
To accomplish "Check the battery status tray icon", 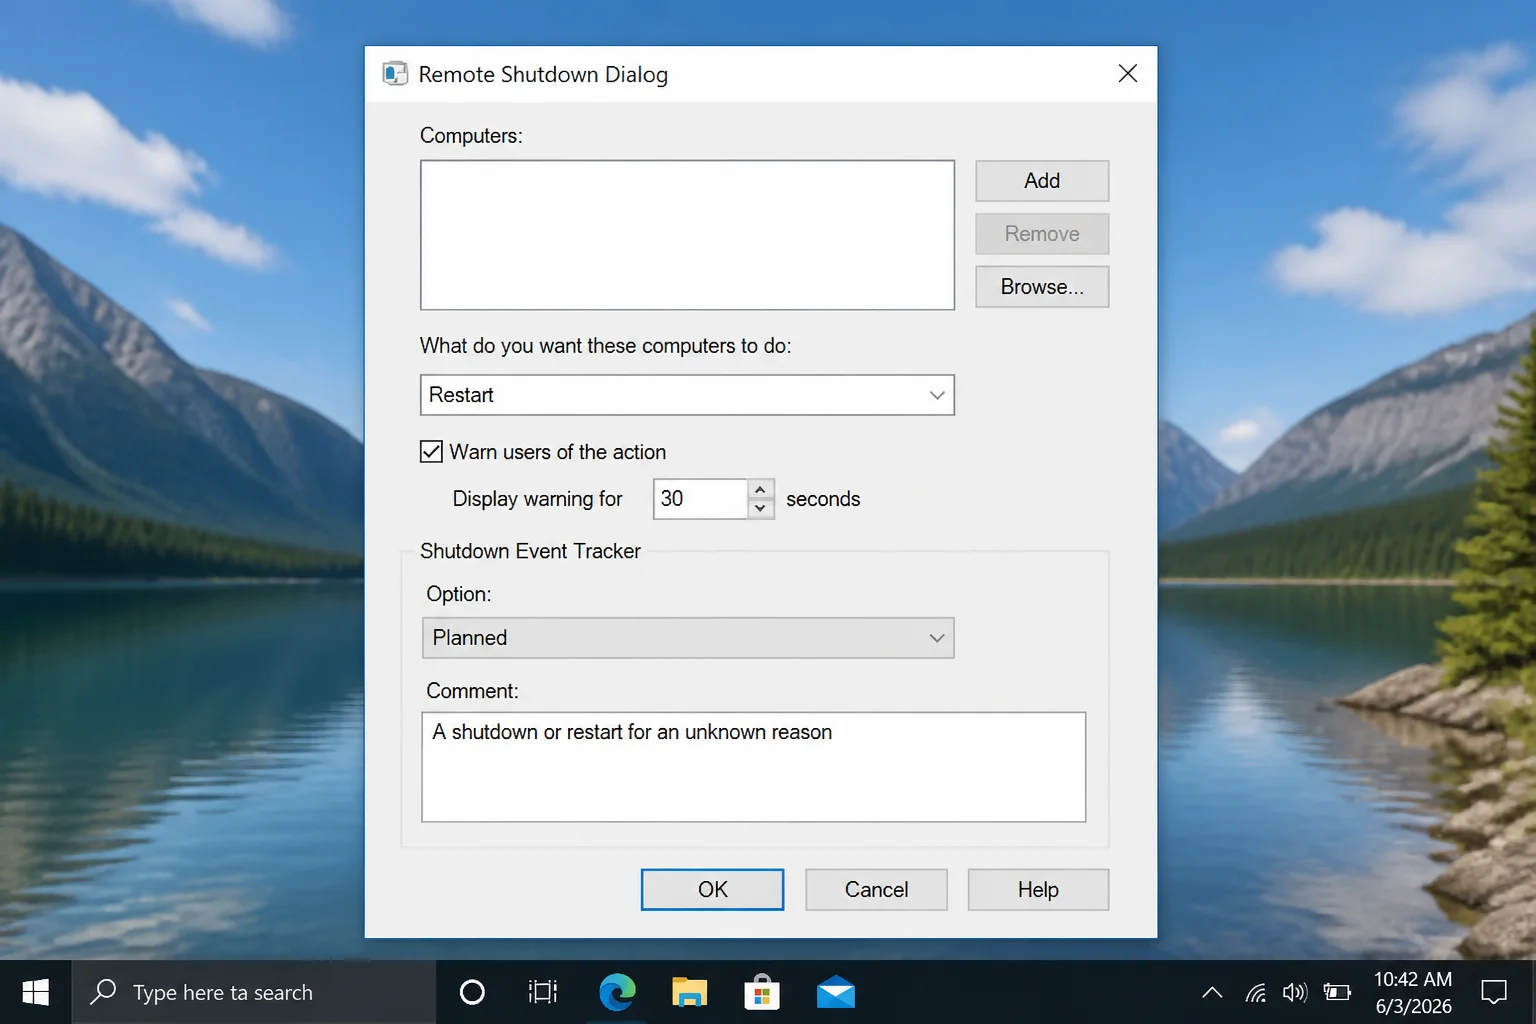I will [x=1337, y=992].
